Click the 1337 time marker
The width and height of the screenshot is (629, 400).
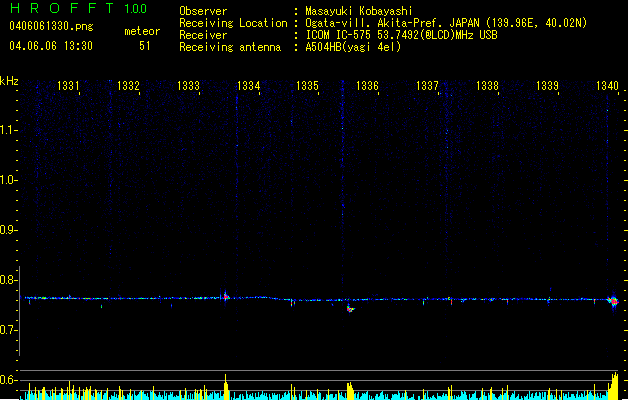coord(428,86)
